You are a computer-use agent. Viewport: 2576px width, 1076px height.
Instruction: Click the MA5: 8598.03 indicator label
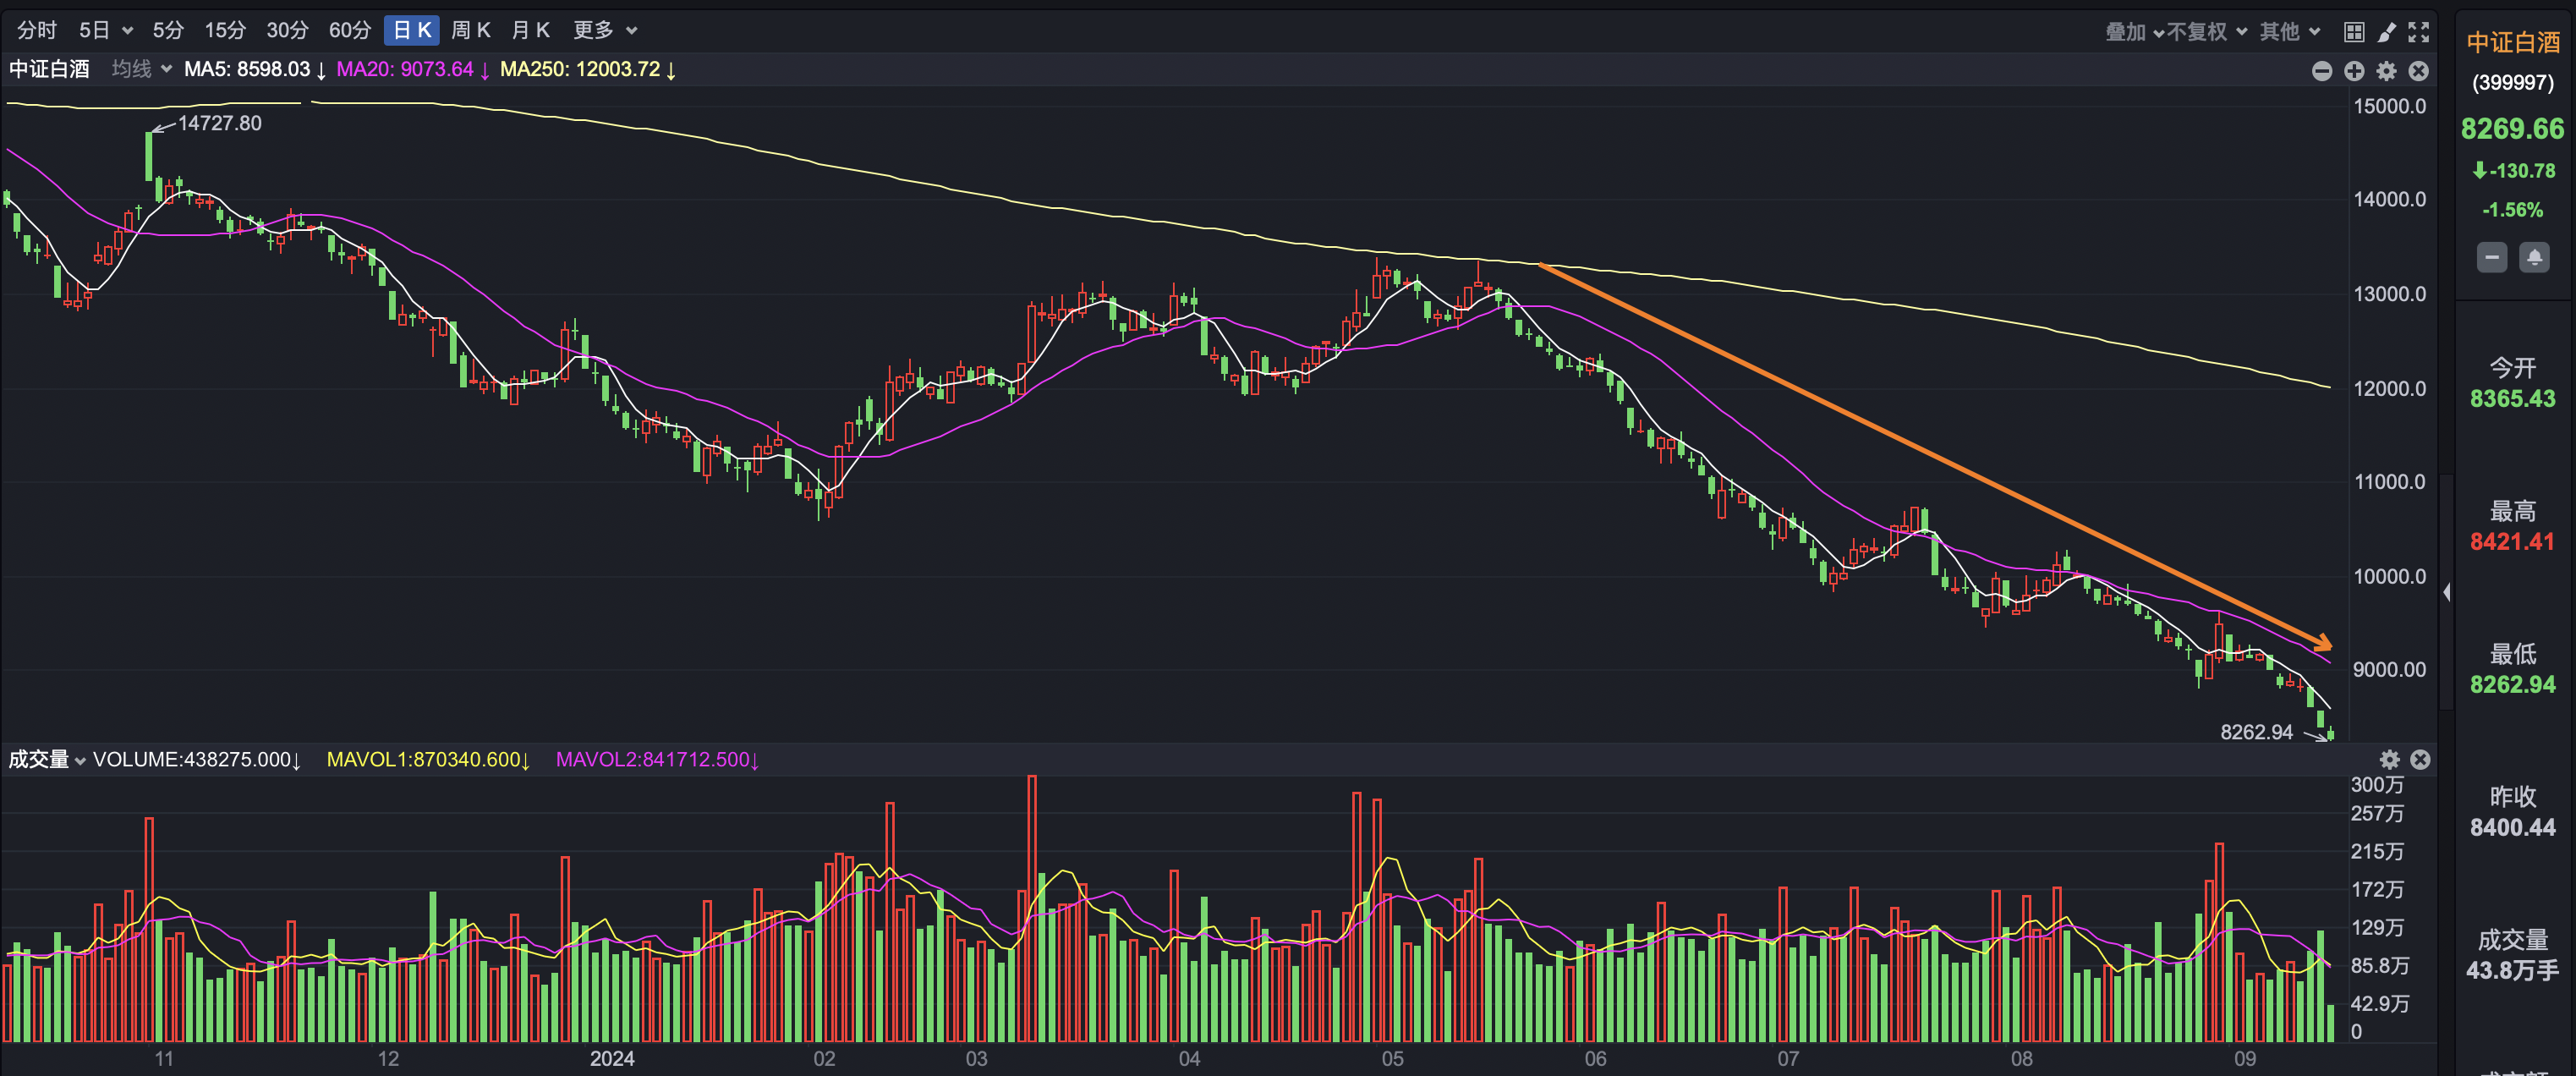pos(255,69)
